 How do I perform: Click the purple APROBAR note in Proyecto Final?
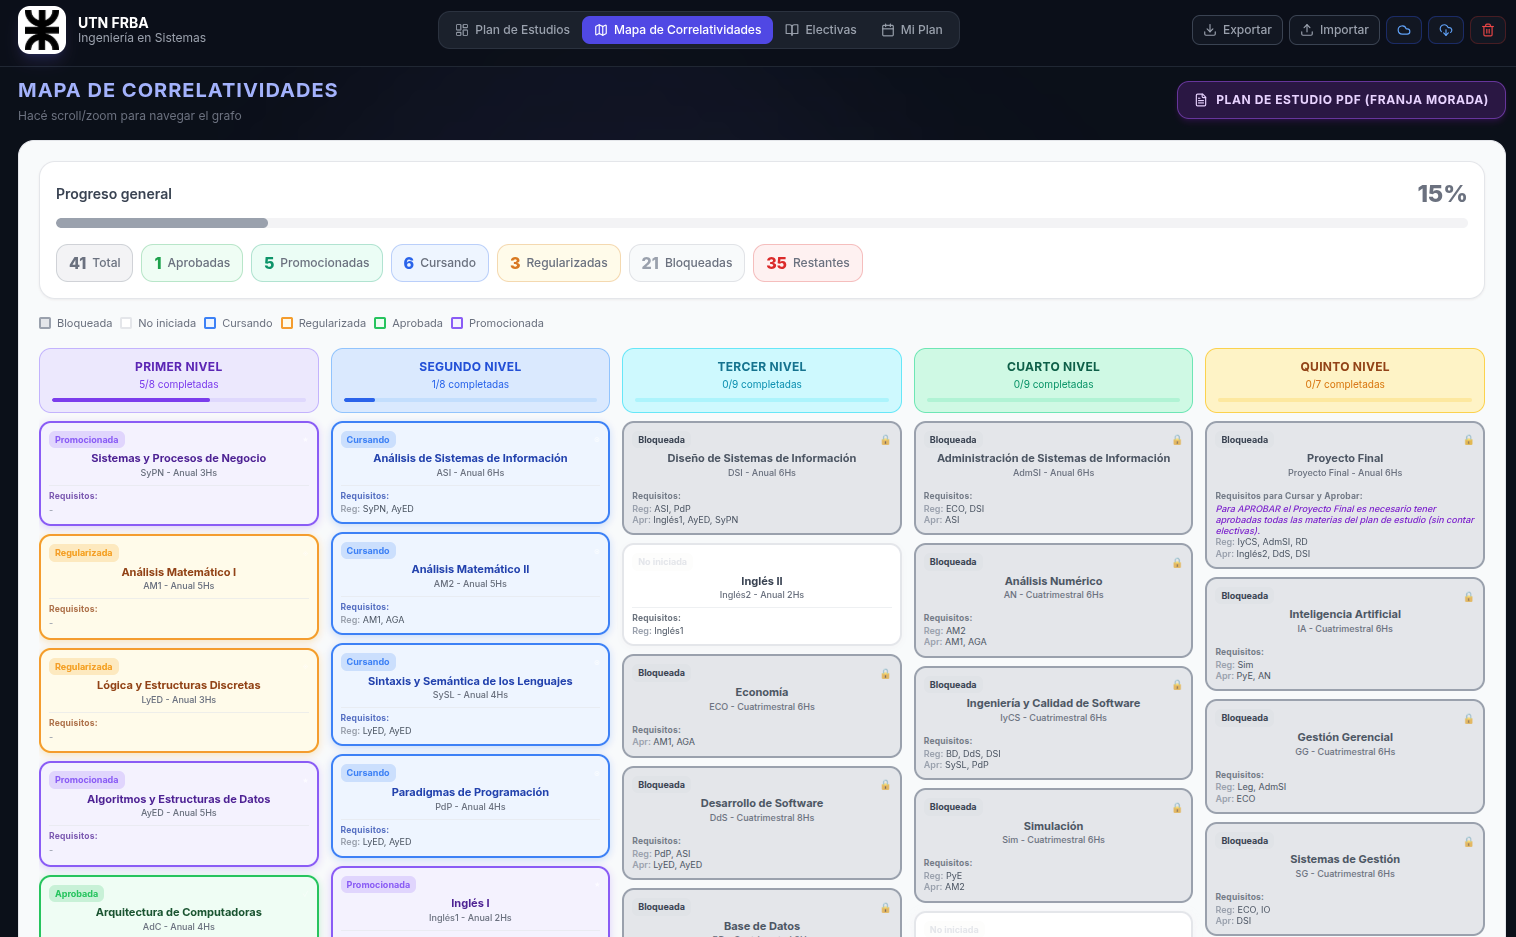coord(1345,519)
